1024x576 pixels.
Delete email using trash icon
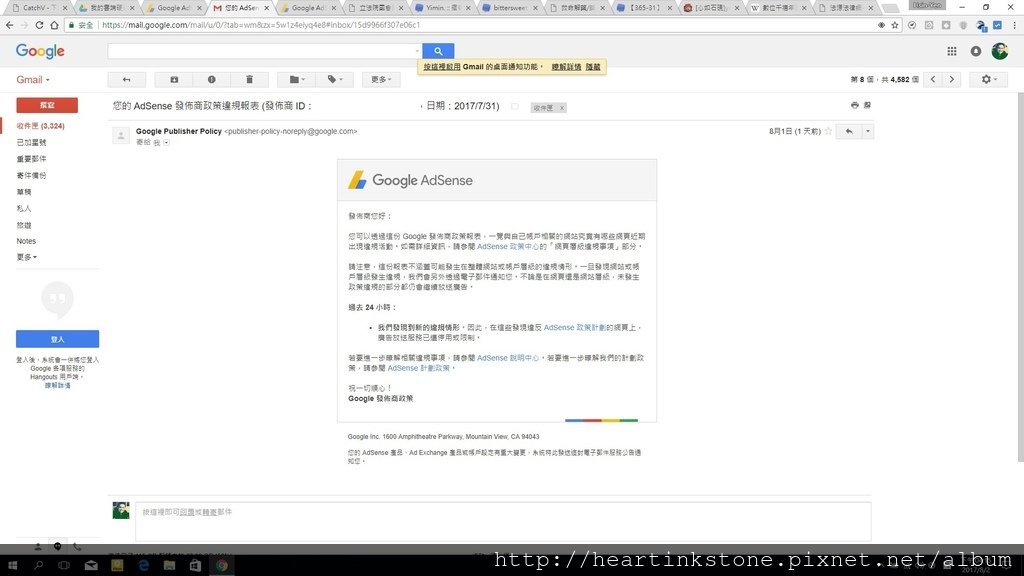coord(249,80)
